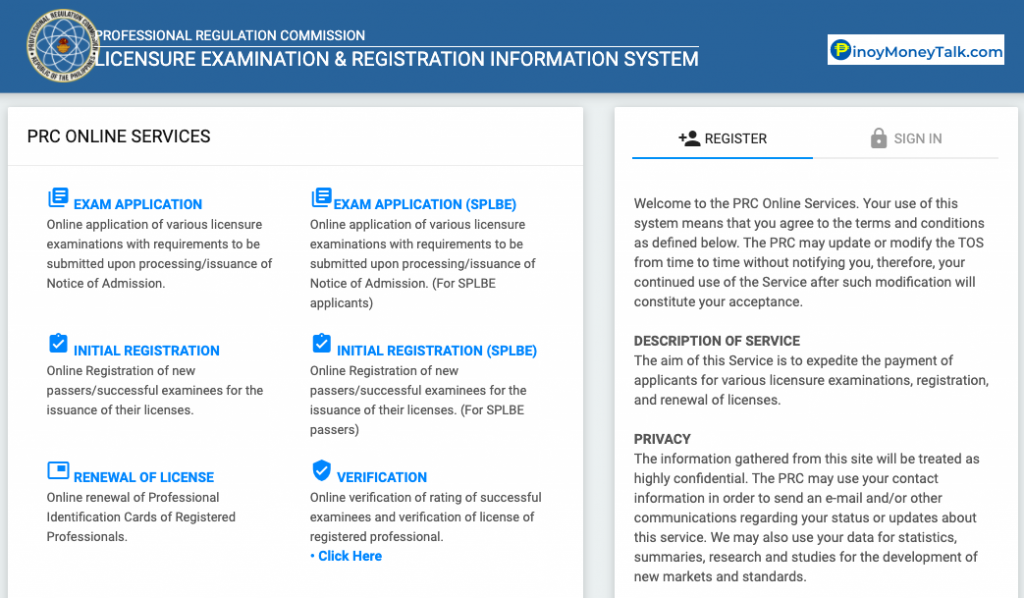
Task: Select the Exam Application (SPLBE) document icon
Action: (x=320, y=197)
